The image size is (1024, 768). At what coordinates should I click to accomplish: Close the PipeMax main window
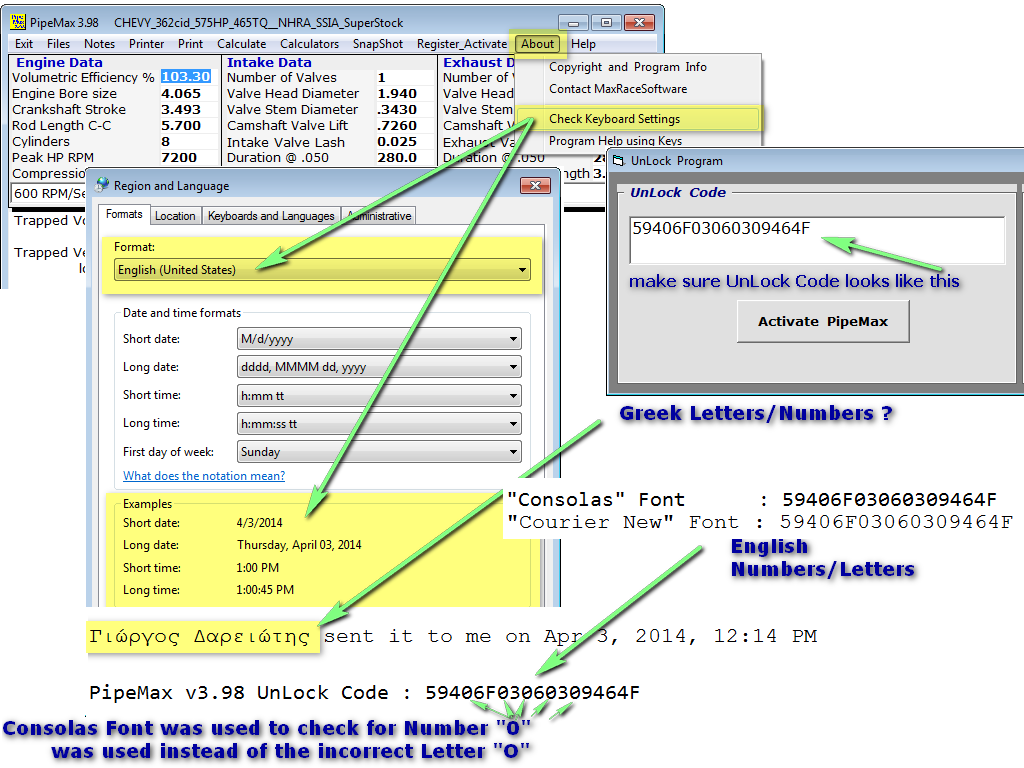coord(639,23)
